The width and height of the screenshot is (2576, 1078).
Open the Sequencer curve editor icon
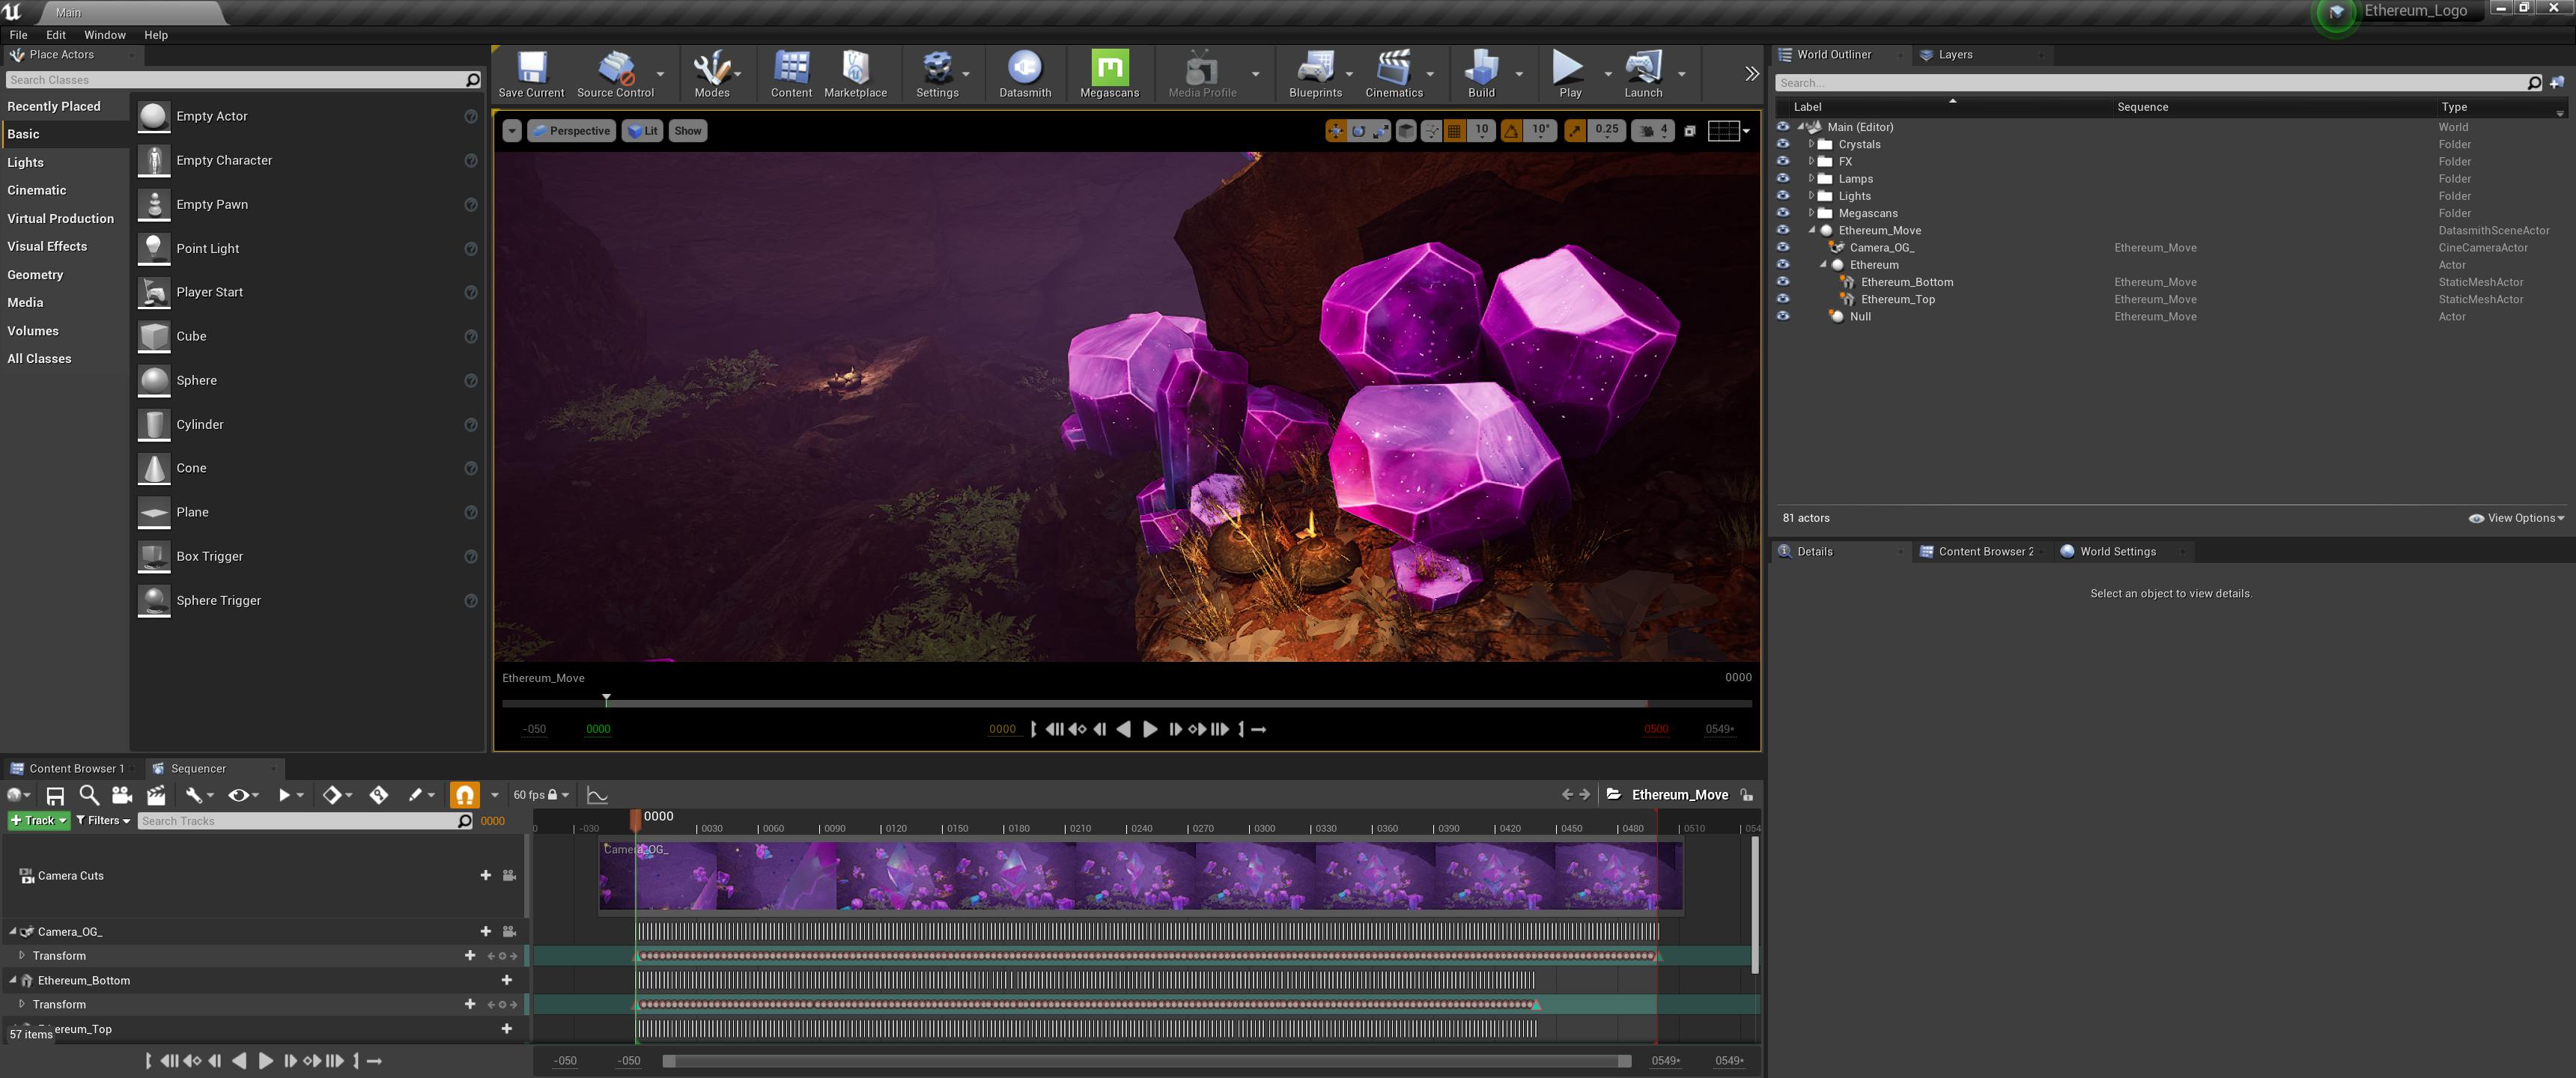[x=597, y=795]
